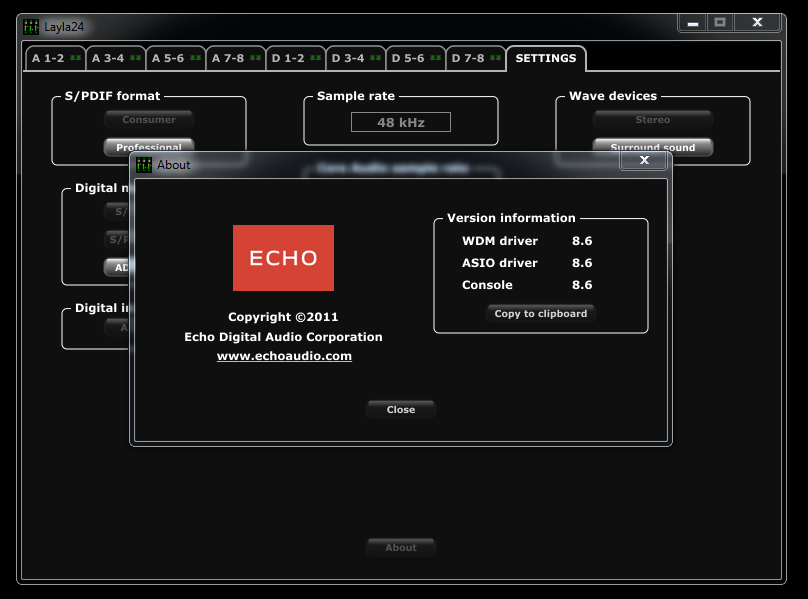This screenshot has height=599, width=808.
Task: Open the D 1-2 tab
Action: tap(296, 58)
